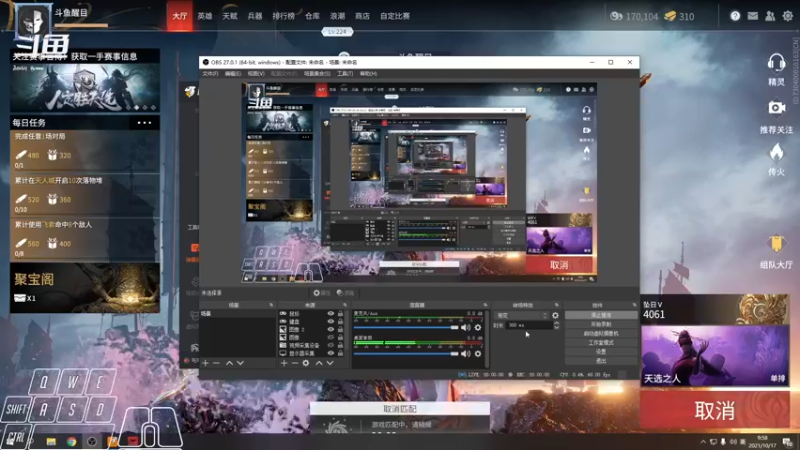Screen dimensions: 800x450
Task: Open the OBS 视图(V) menu
Action: (x=256, y=74)
